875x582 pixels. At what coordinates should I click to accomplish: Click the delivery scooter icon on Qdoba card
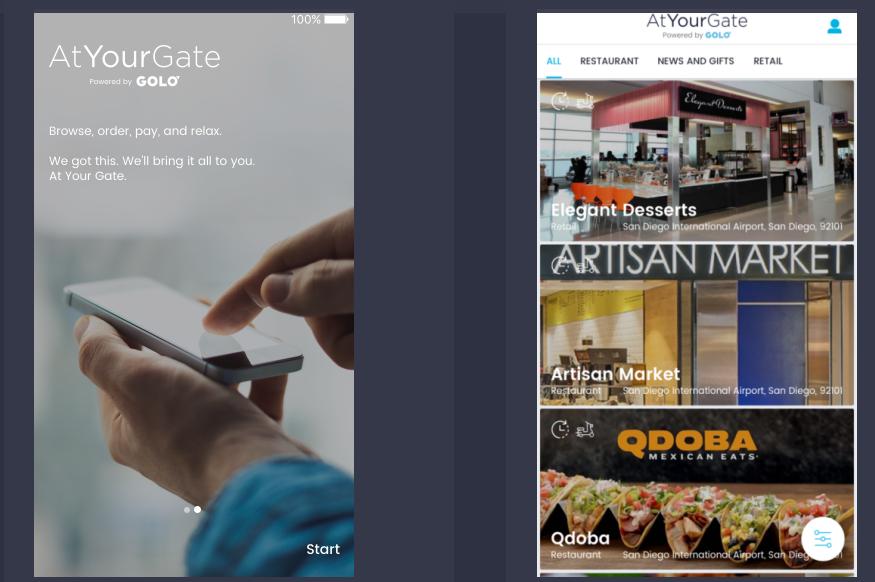585,430
